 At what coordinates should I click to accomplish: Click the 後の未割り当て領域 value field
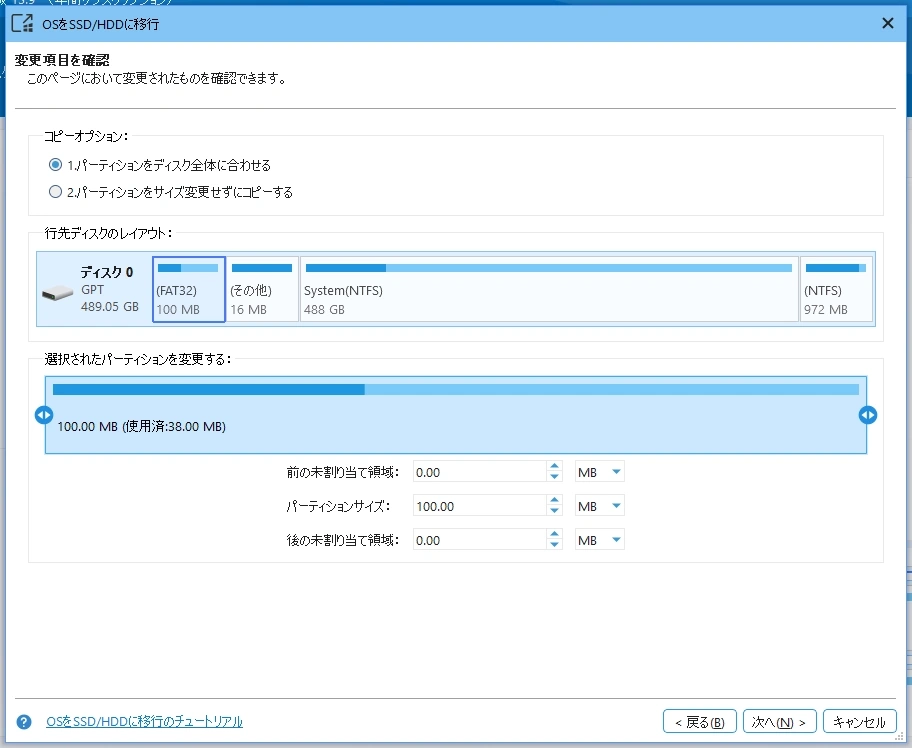tap(479, 540)
